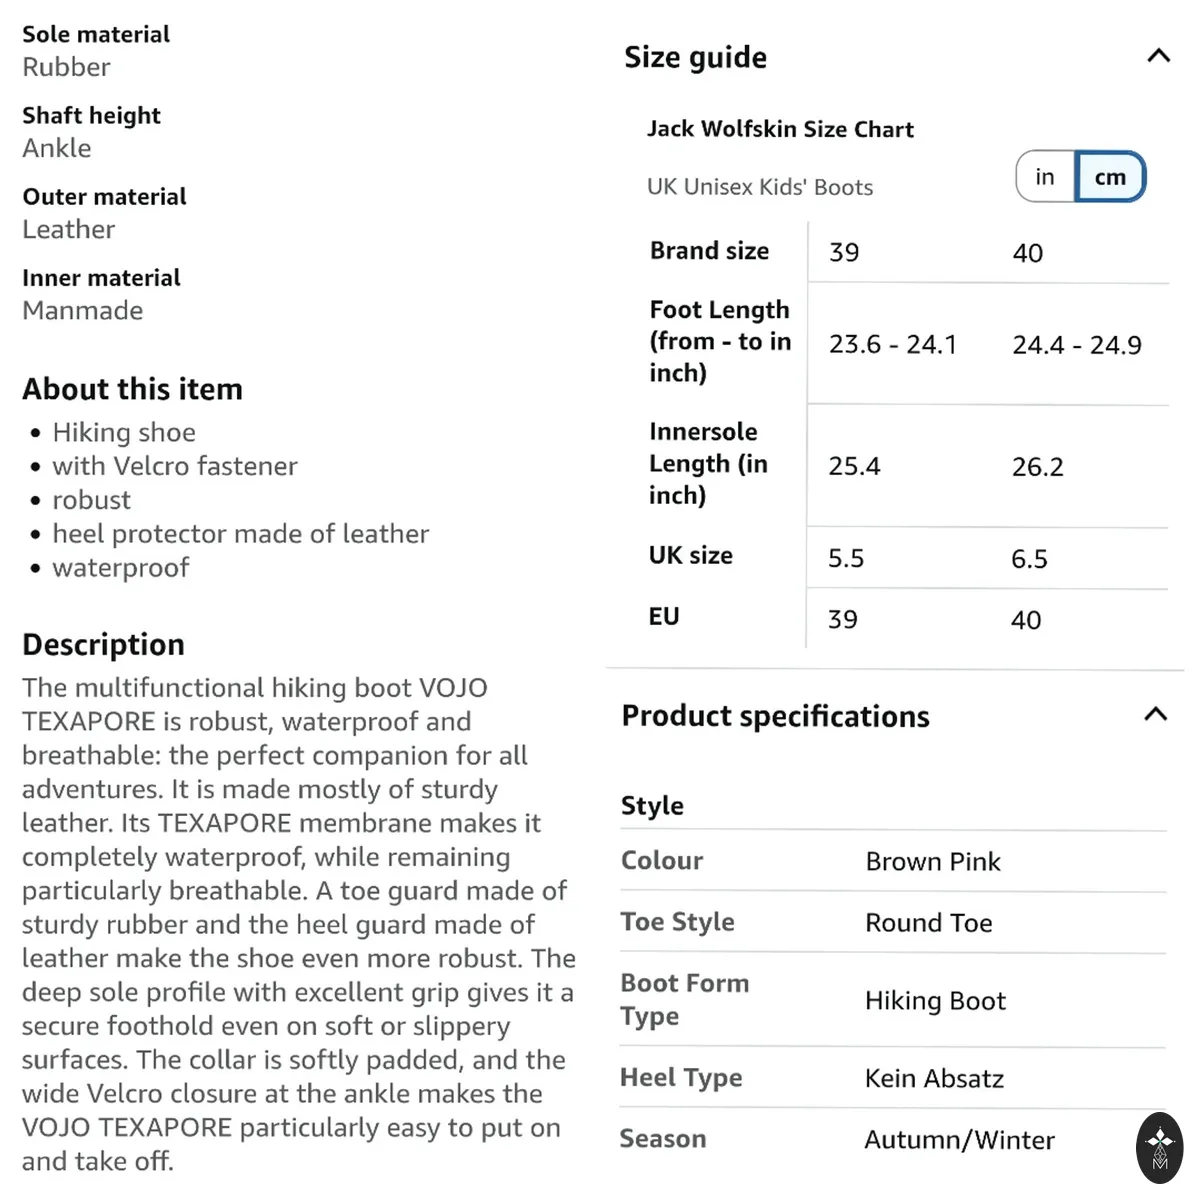The height and width of the screenshot is (1200, 1200).
Task: Switch size chart units to inches
Action: (1045, 177)
